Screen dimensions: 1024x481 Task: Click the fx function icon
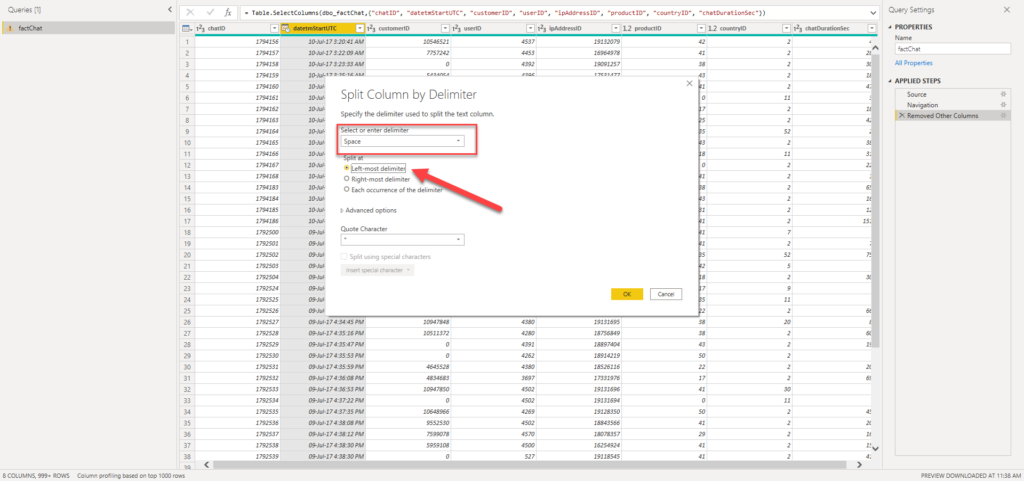pyautogui.click(x=227, y=12)
